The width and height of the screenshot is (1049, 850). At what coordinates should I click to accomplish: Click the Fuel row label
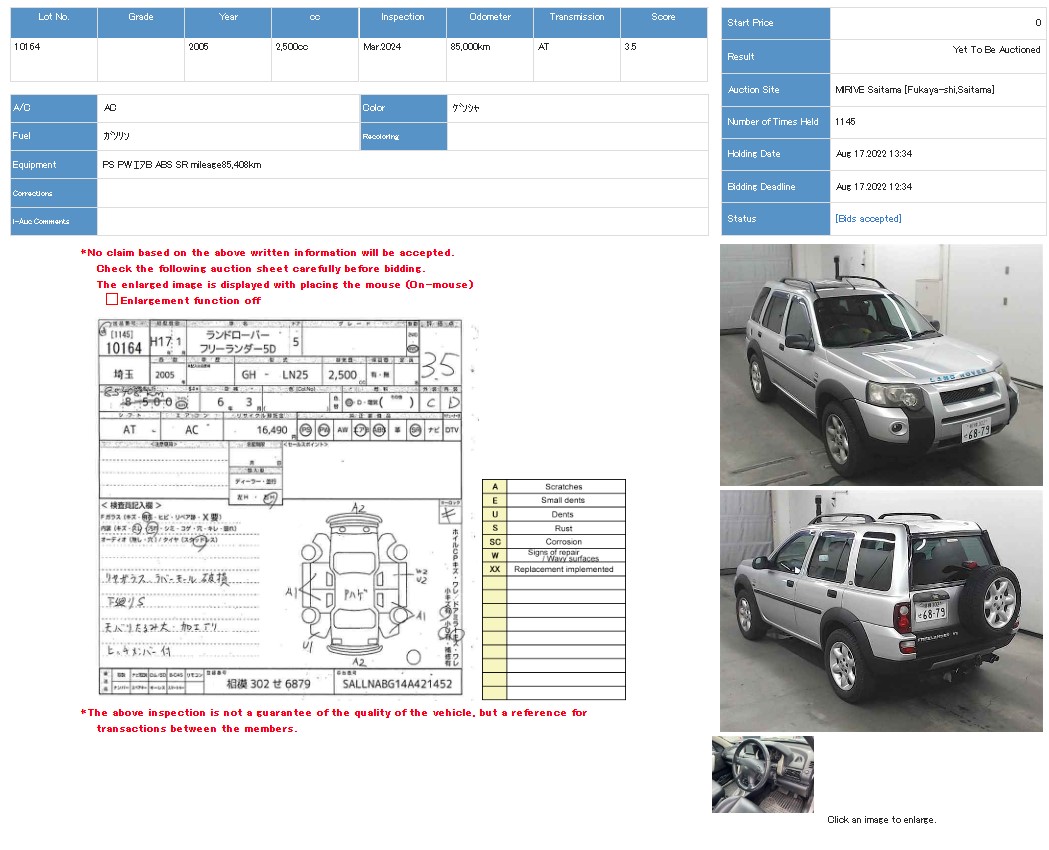coord(54,136)
